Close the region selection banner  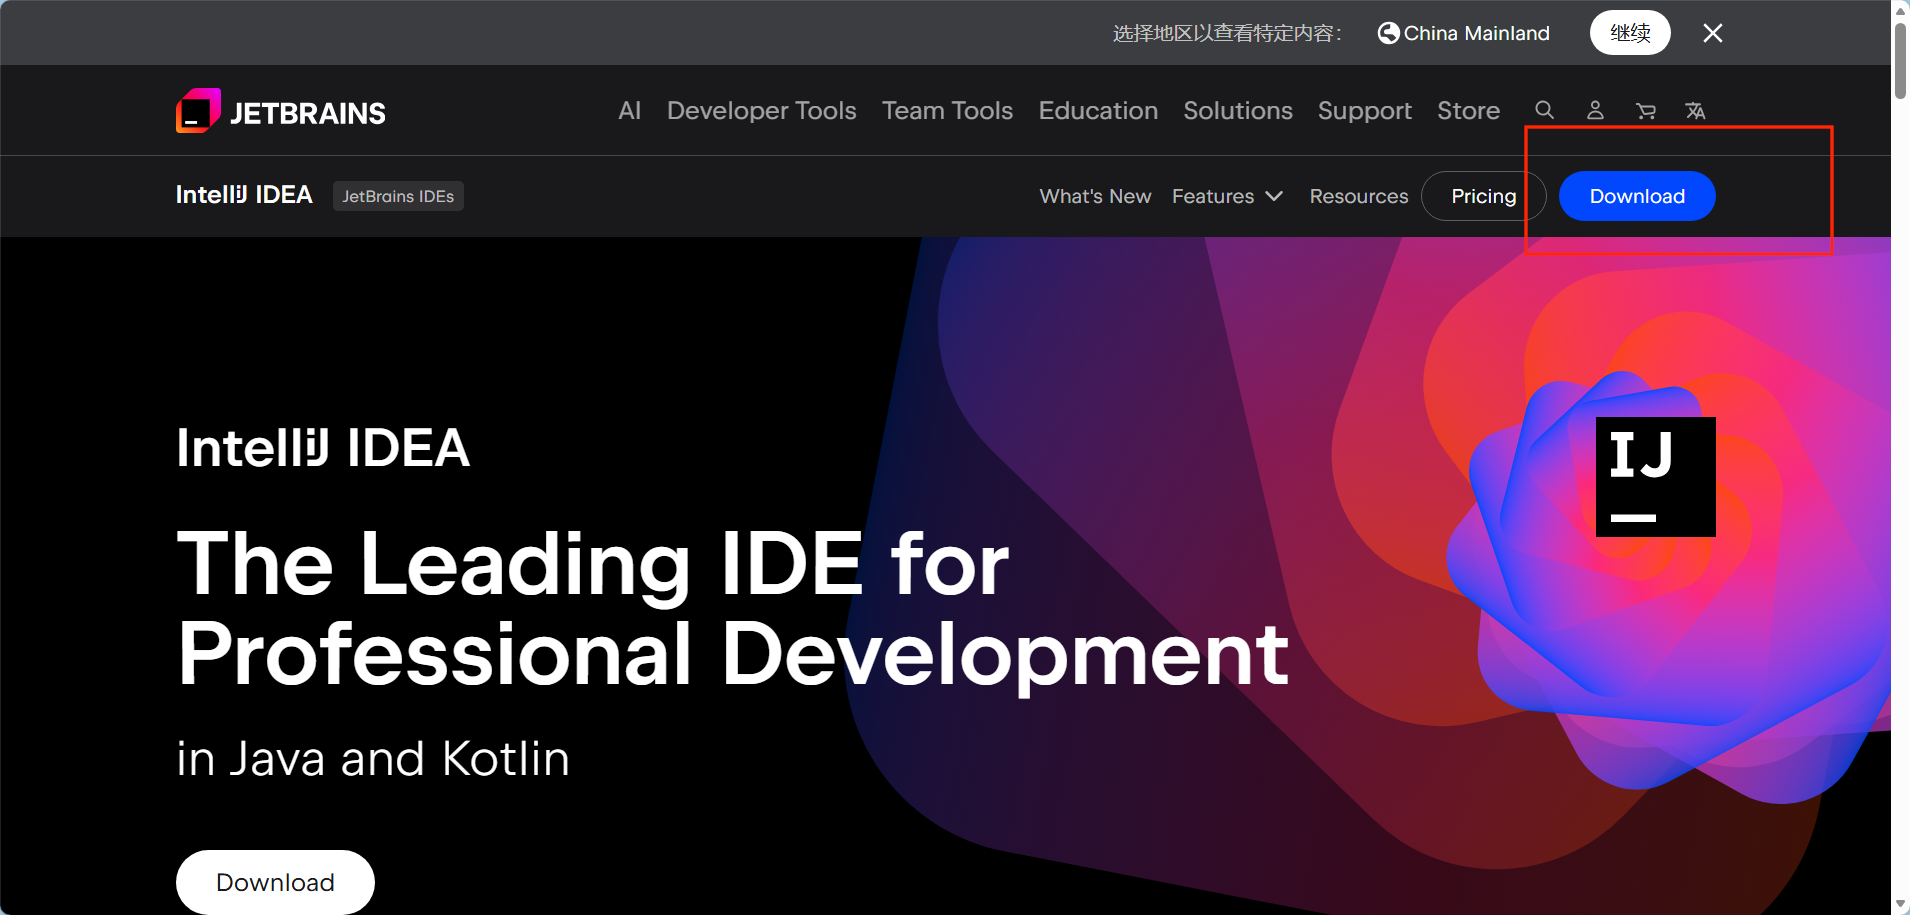pos(1713,33)
